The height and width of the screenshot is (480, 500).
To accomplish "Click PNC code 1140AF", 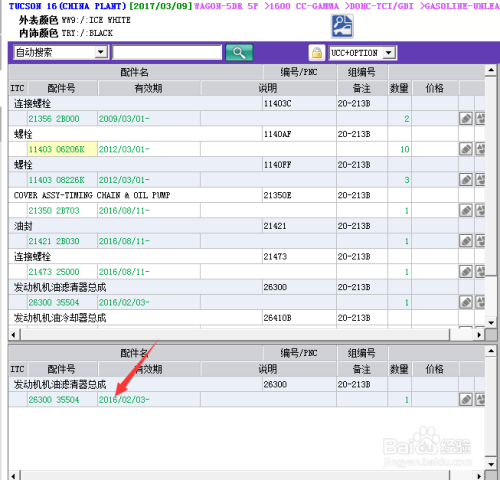I will coord(278,134).
